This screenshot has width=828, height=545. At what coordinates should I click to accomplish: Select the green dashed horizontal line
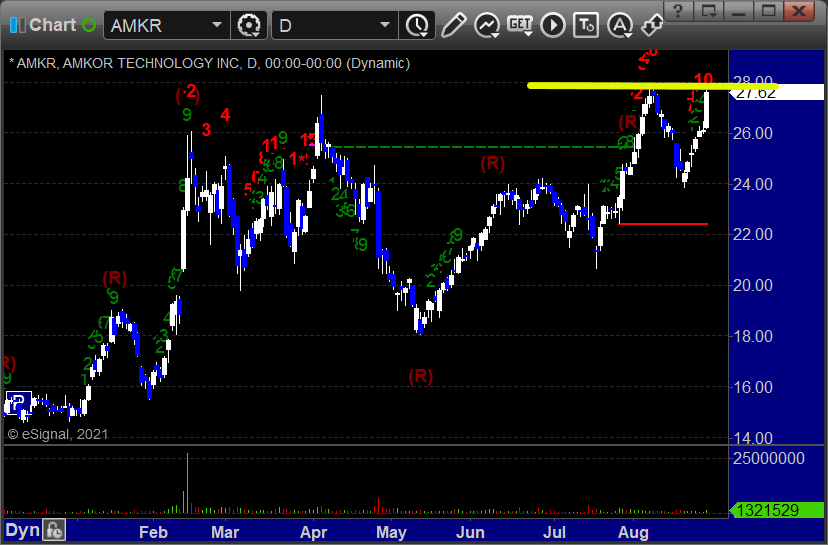point(475,147)
